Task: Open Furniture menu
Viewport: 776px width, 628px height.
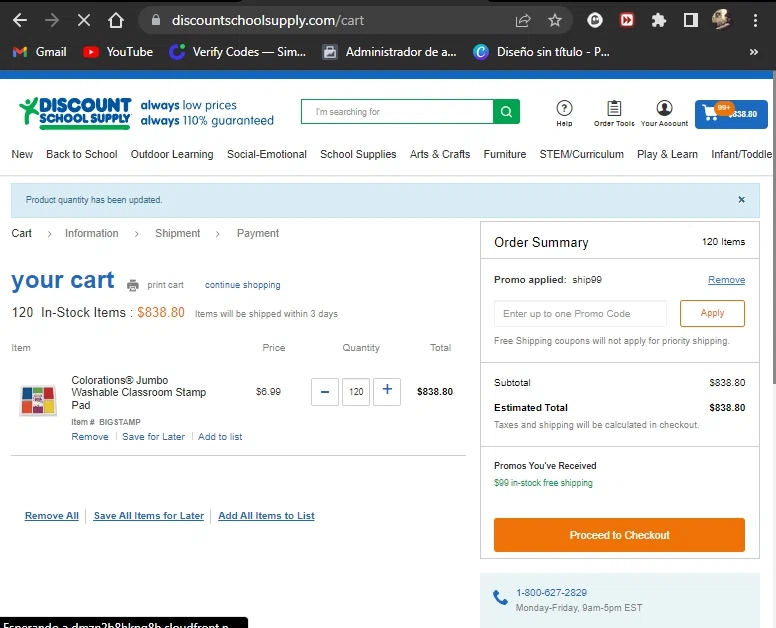Action: click(x=505, y=154)
